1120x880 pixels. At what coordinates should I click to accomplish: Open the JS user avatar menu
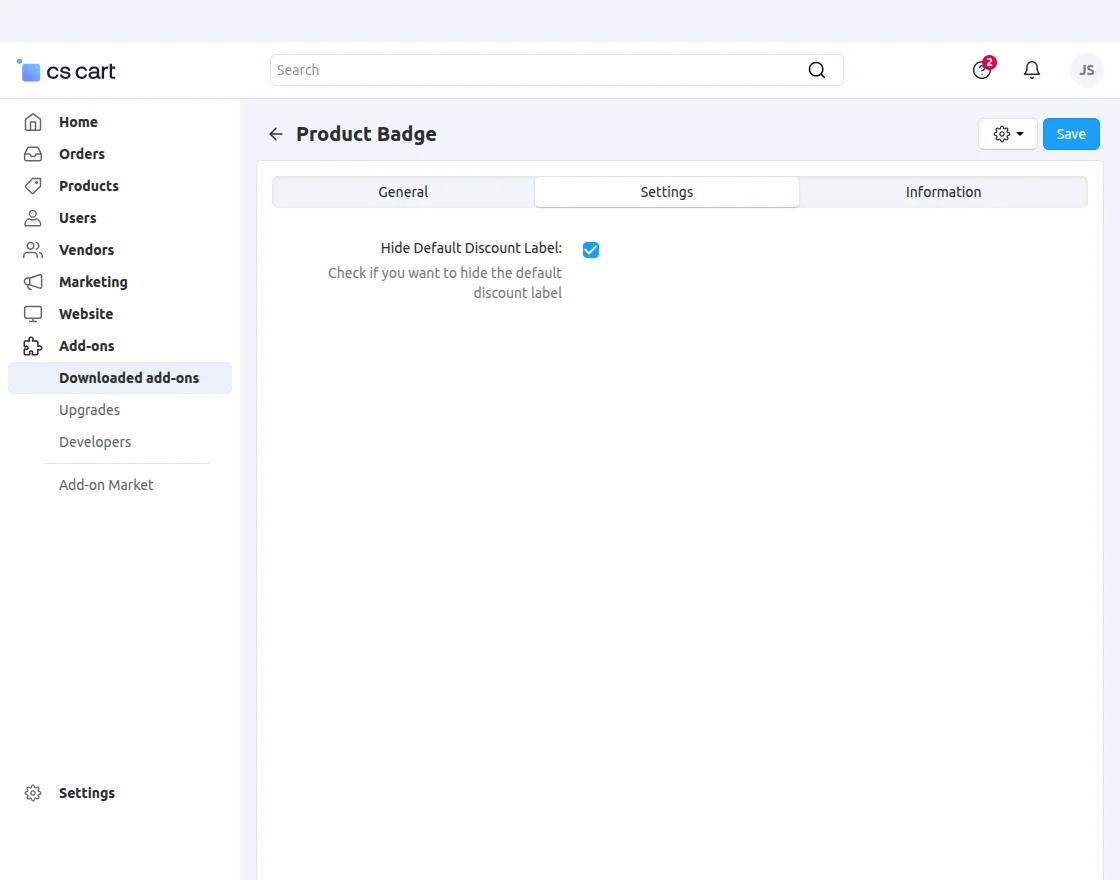pos(1086,70)
